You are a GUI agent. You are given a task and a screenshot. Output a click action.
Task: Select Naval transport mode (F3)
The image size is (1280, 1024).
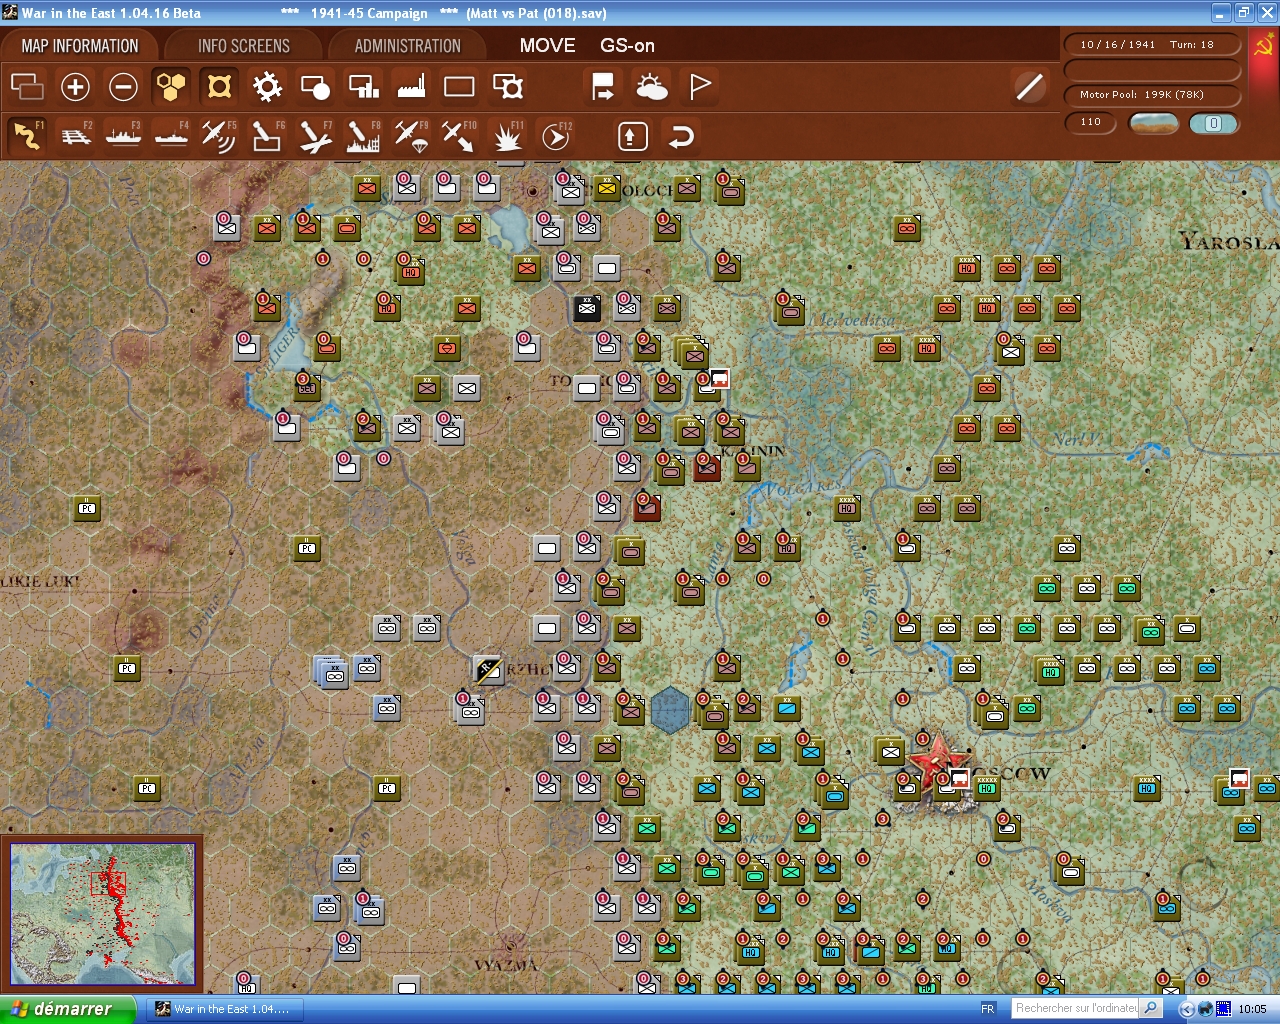[124, 136]
